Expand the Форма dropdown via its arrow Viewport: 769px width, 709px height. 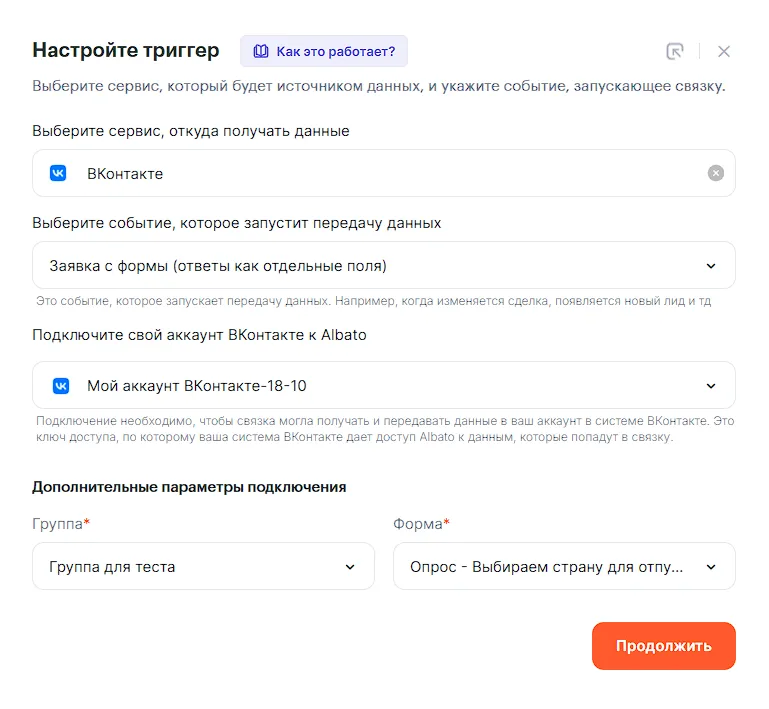tap(711, 567)
